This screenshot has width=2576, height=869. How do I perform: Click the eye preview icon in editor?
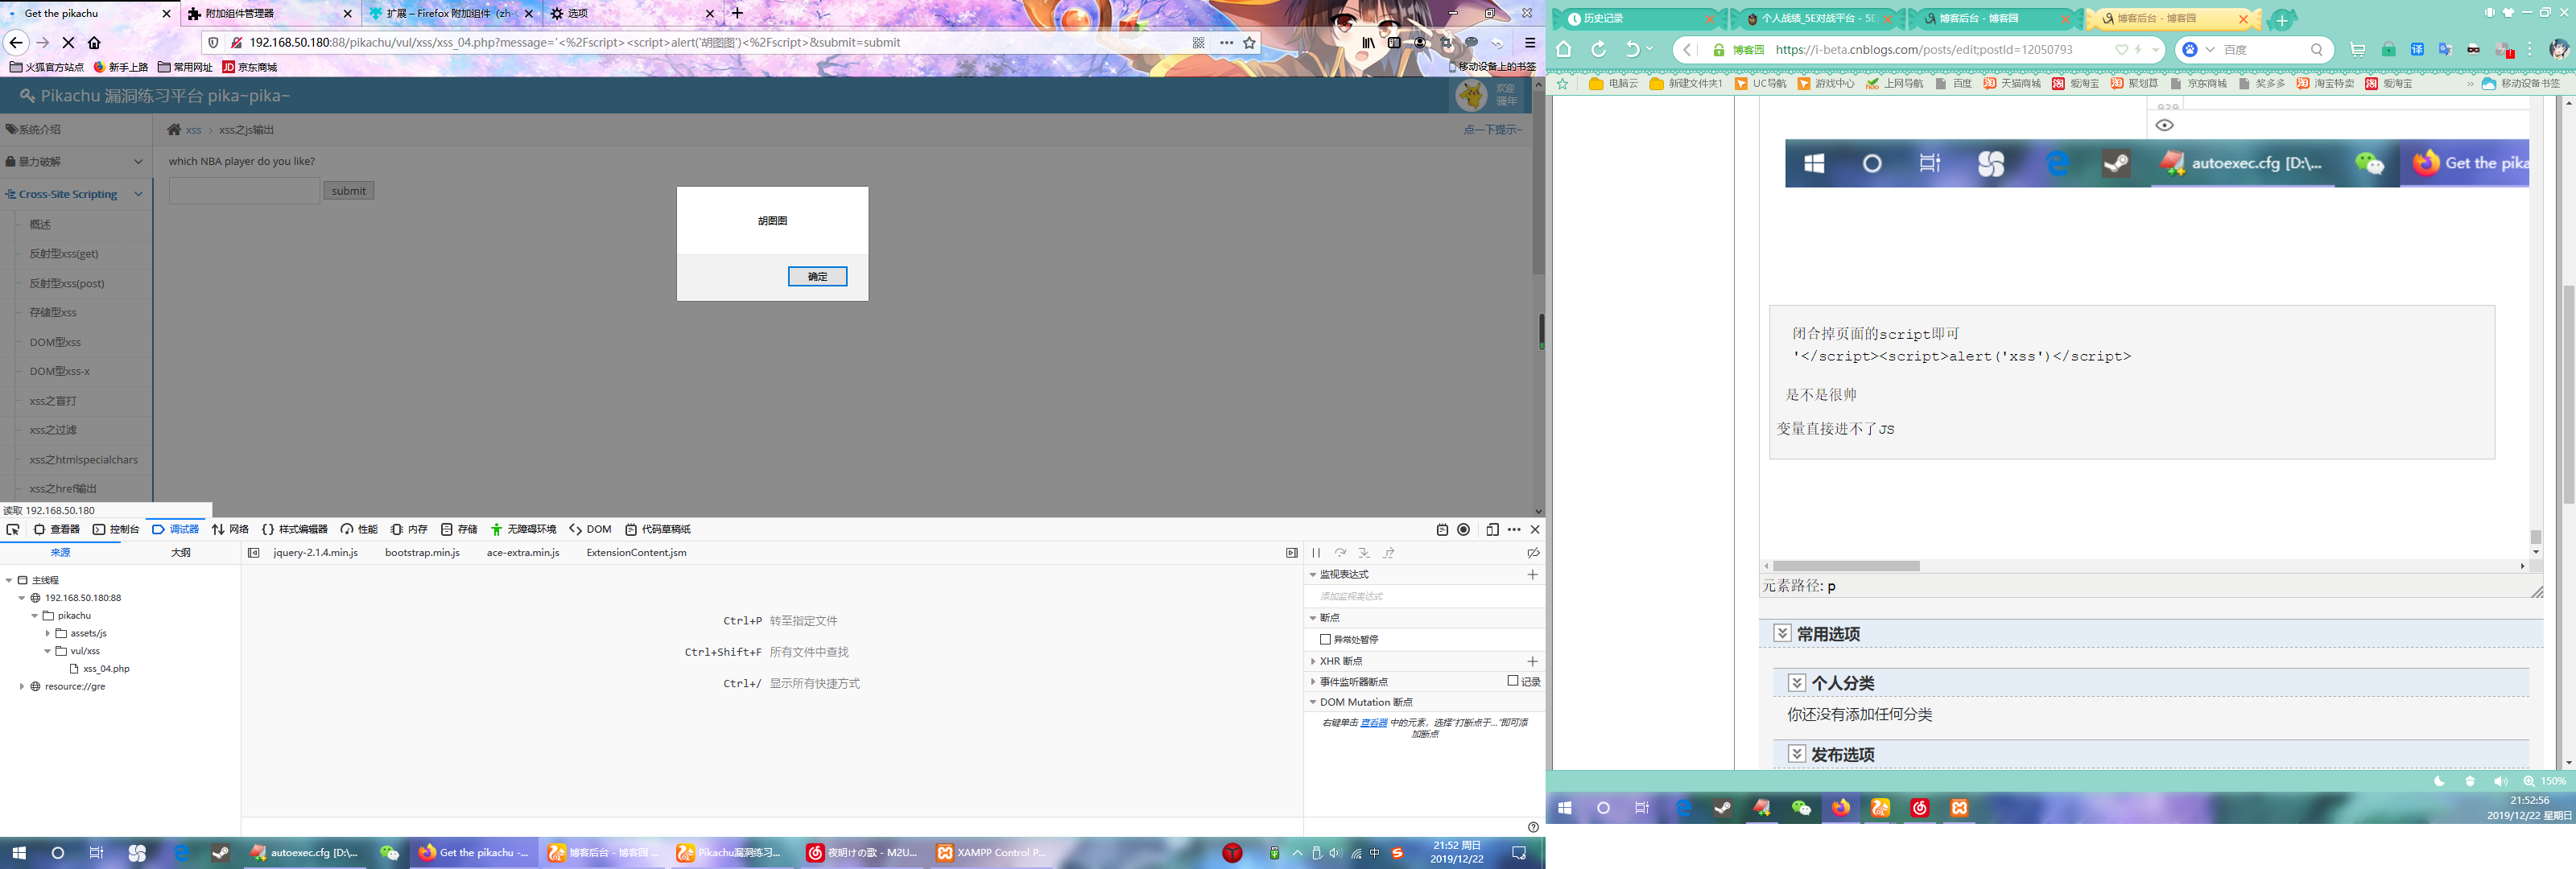tap(2164, 125)
